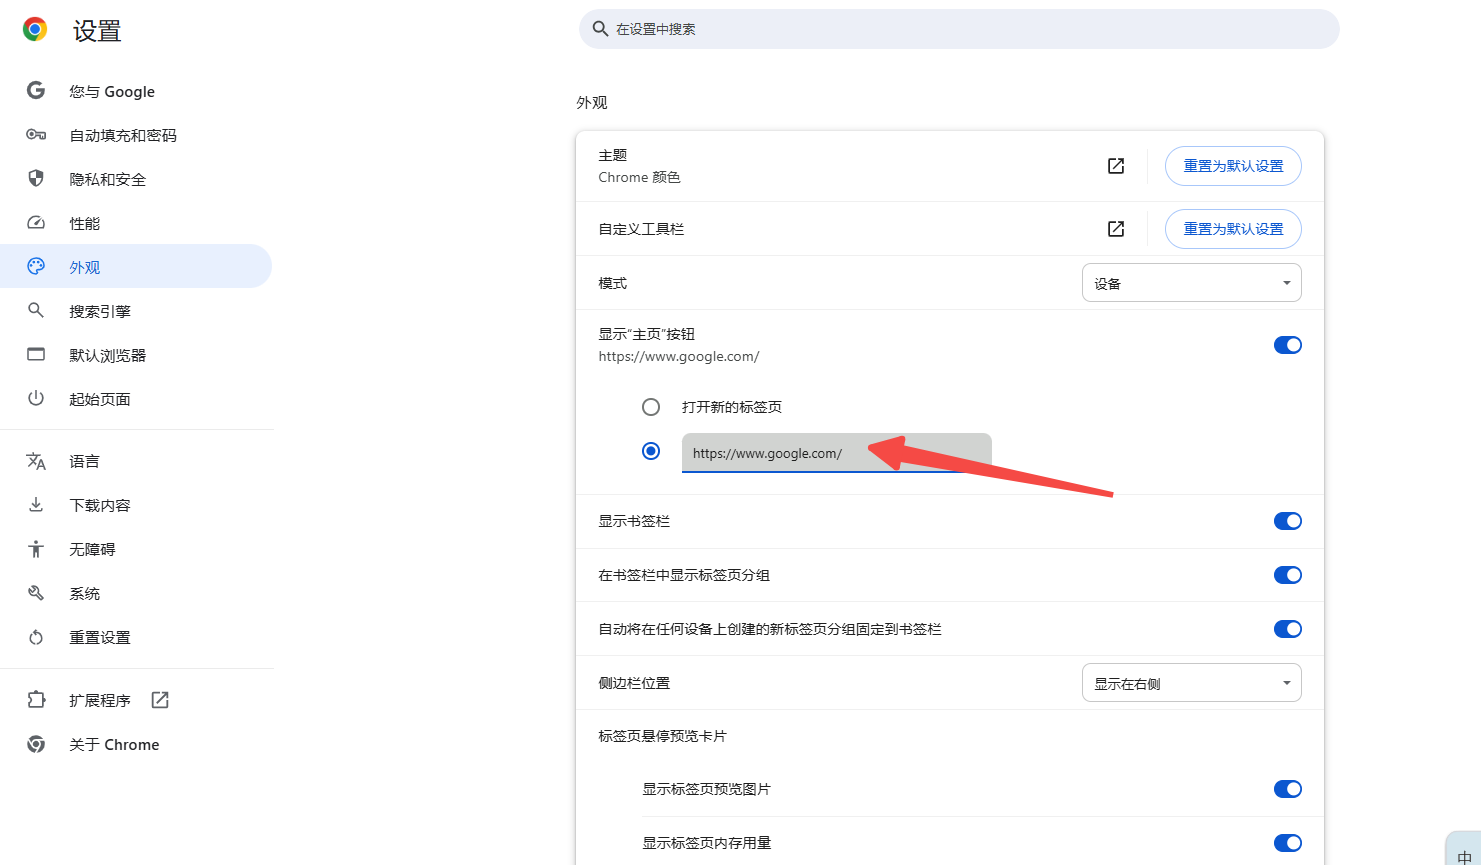The image size is (1481, 865).
Task: Click the palette icon for appearance
Action: point(36,267)
